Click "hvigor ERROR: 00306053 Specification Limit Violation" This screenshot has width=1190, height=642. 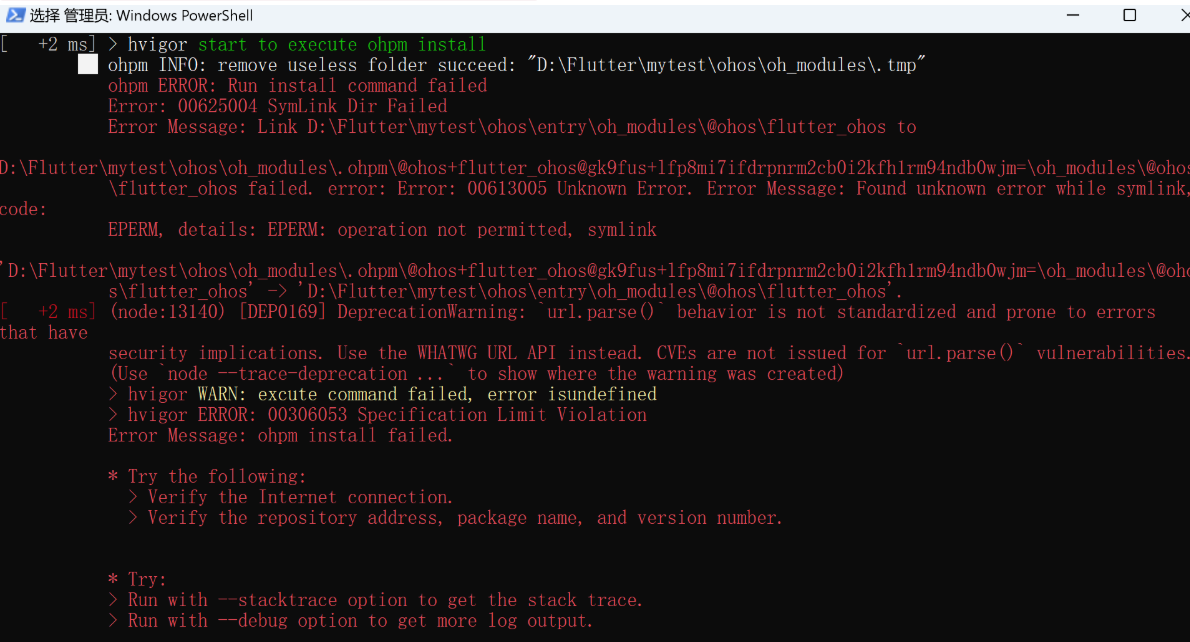click(387, 415)
